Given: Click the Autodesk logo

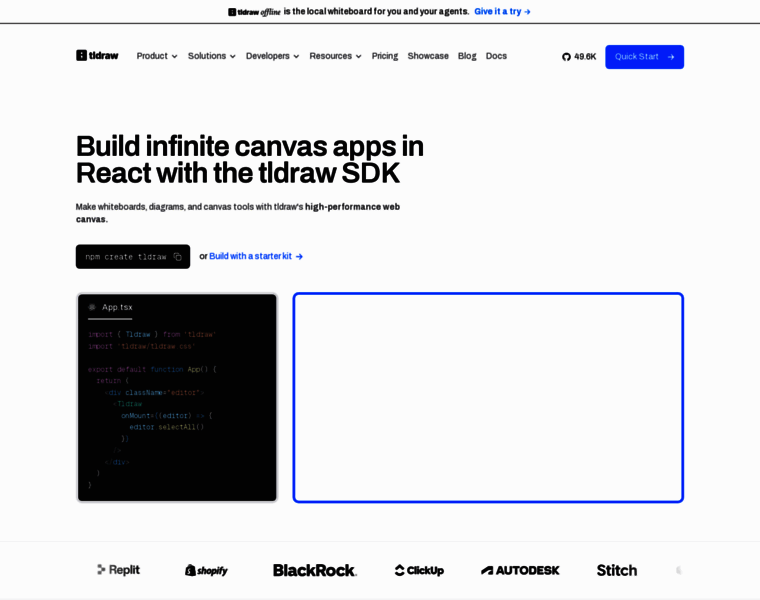Looking at the screenshot, I should coord(520,570).
